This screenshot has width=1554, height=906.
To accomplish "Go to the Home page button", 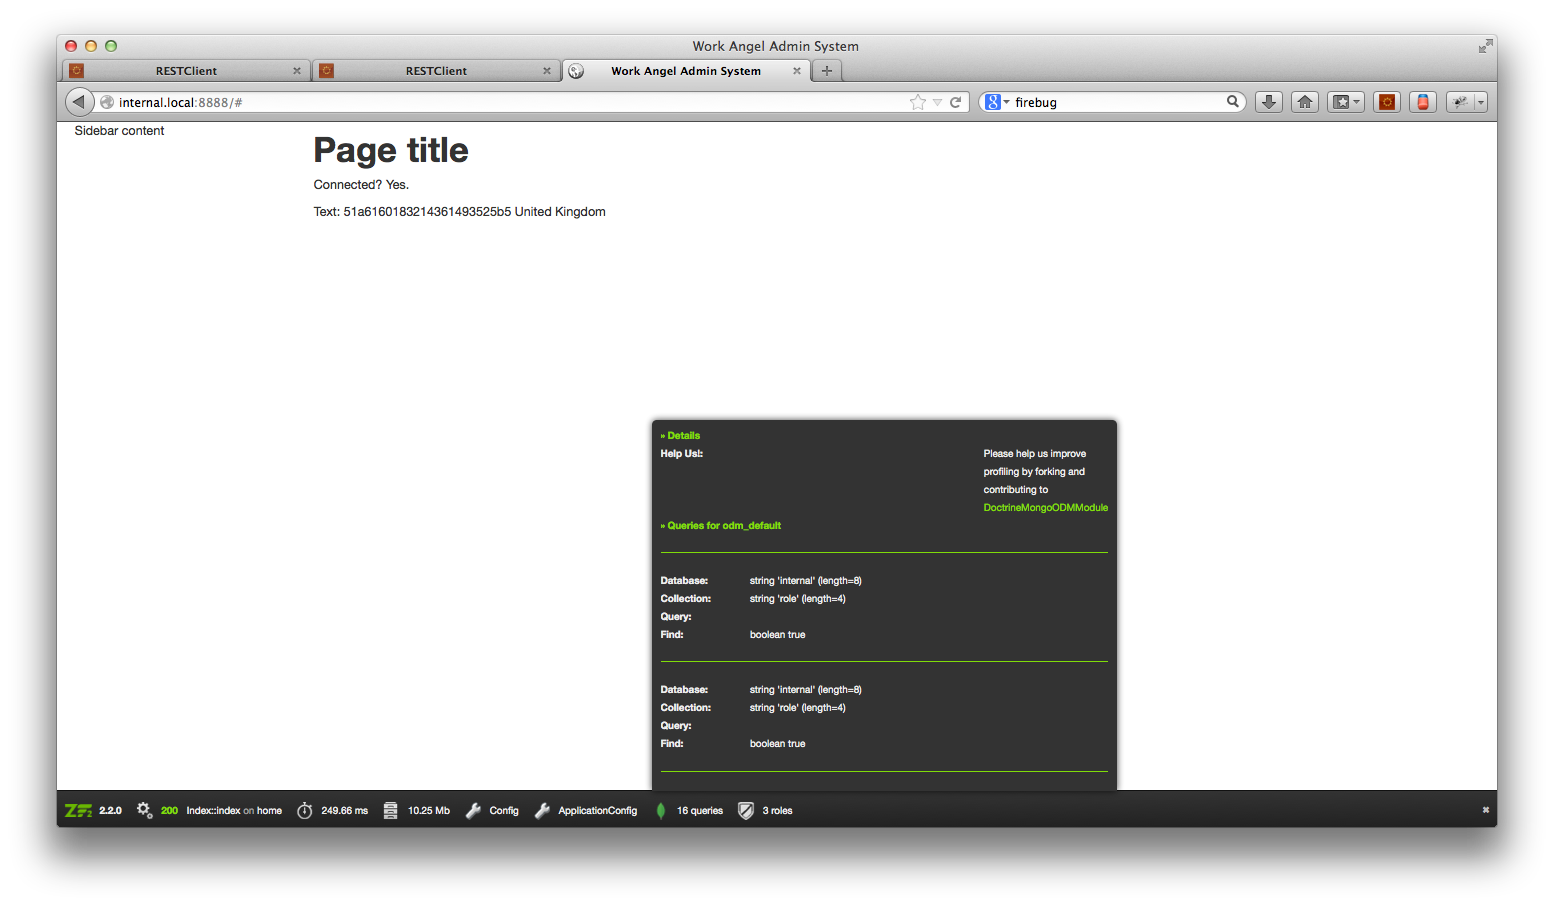I will point(1305,102).
